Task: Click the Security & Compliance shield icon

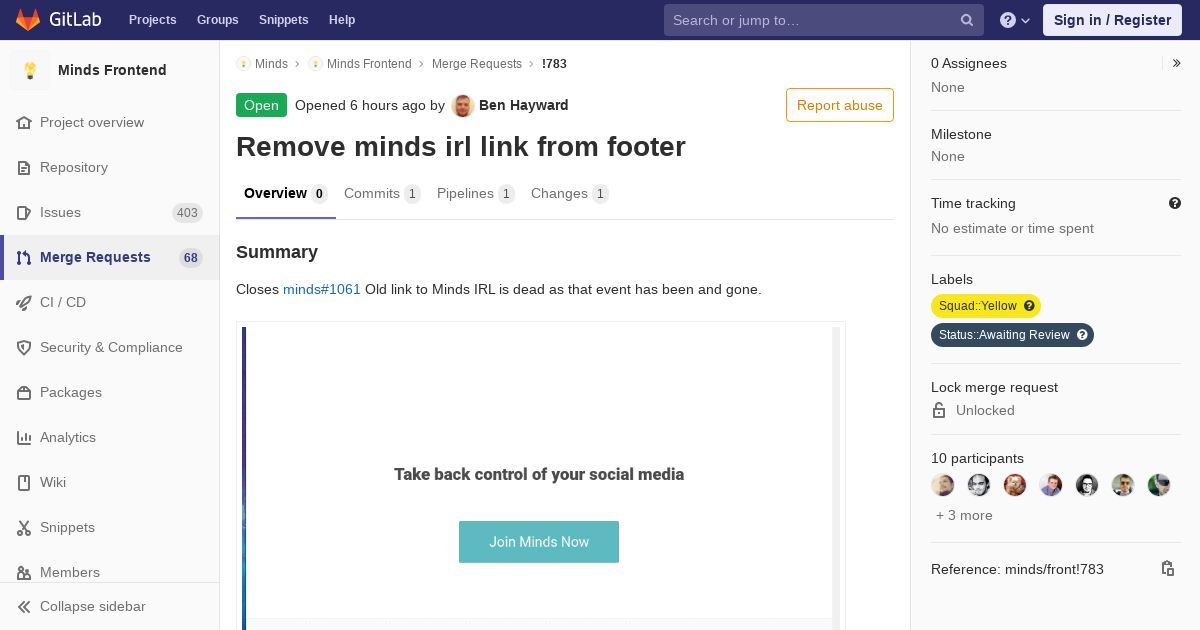Action: [24, 348]
